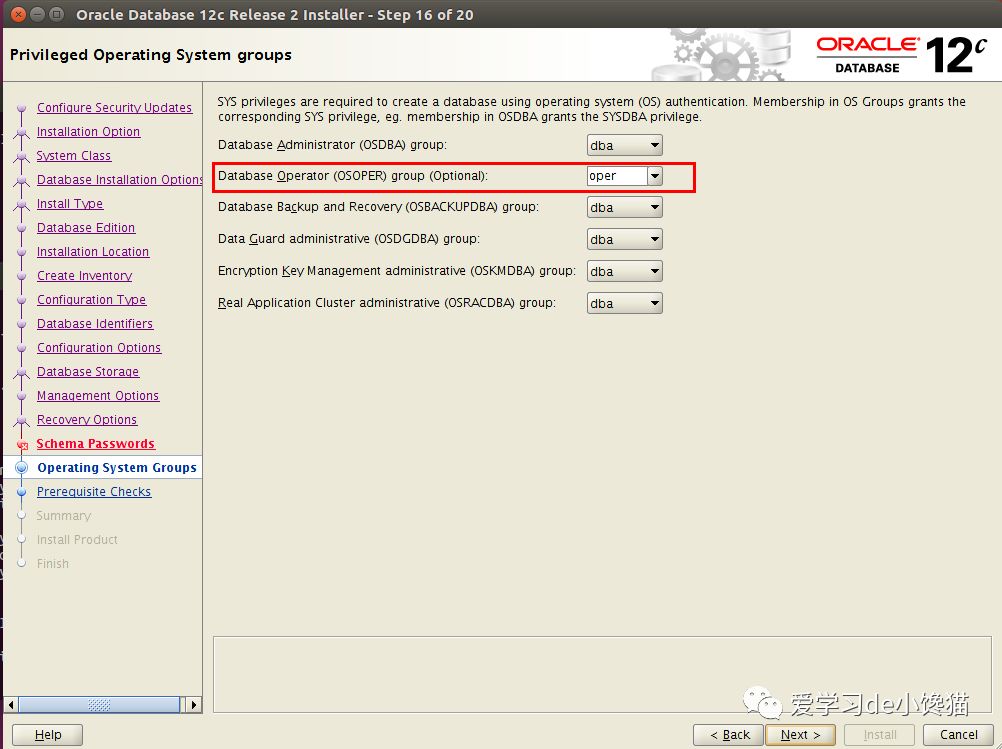Click left arrow of sidebar scrollbar
Image resolution: width=1002 pixels, height=749 pixels.
tap(11, 705)
